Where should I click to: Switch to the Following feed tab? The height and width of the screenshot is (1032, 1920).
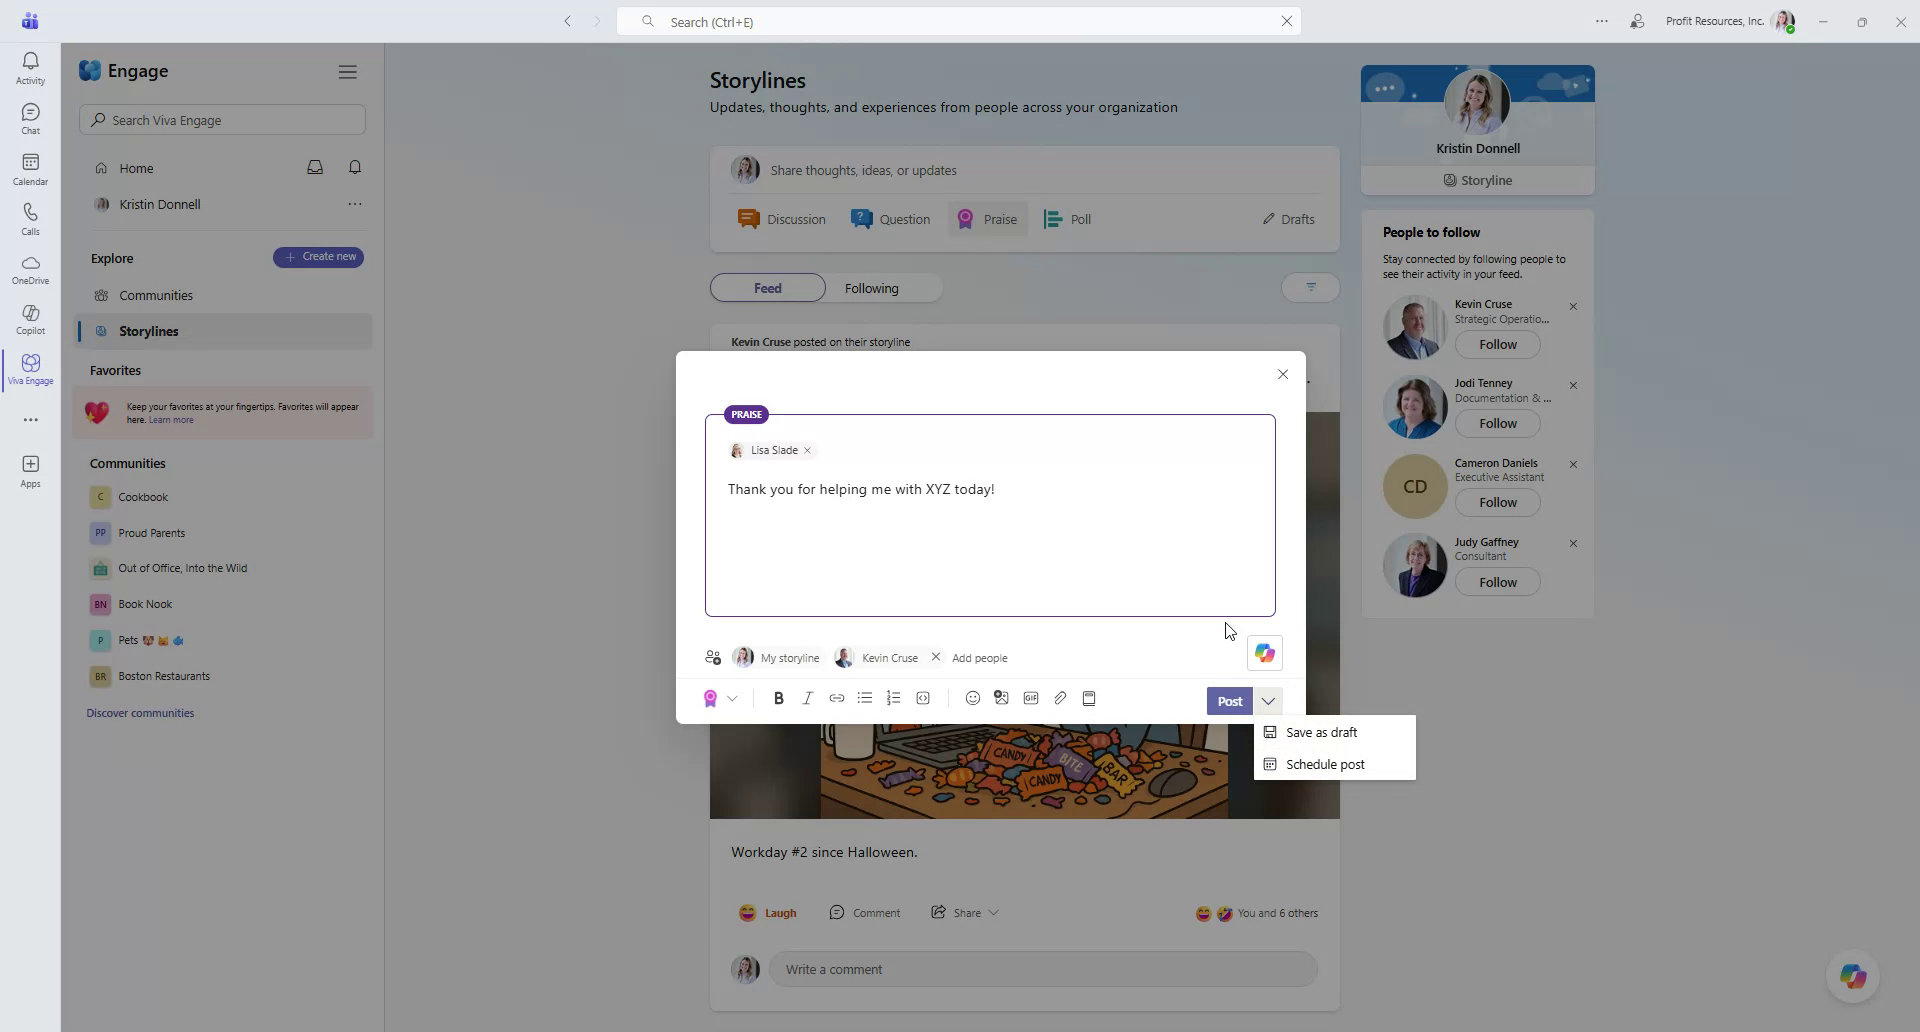(872, 287)
